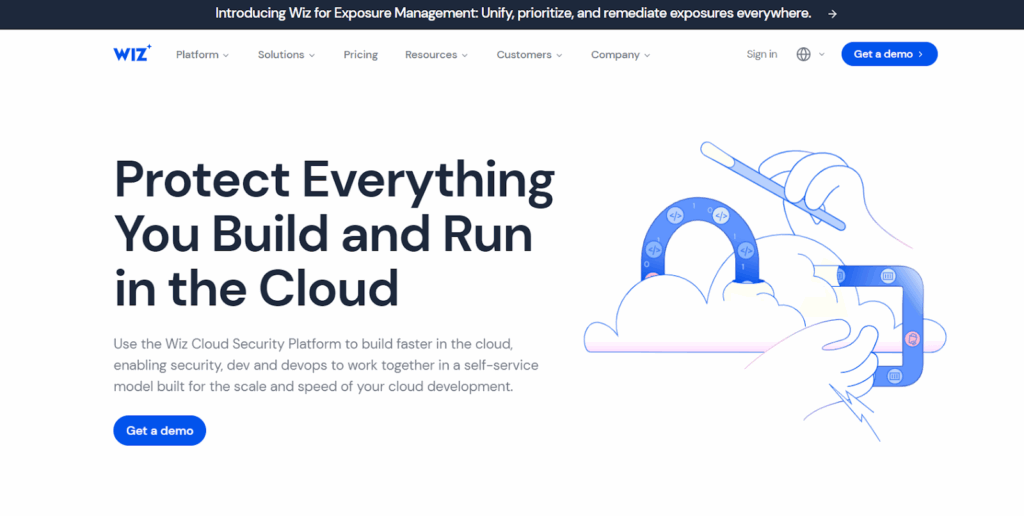Viewport: 1024px width, 516px height.
Task: Click Get a demo in the header
Action: pyautogui.click(x=889, y=54)
